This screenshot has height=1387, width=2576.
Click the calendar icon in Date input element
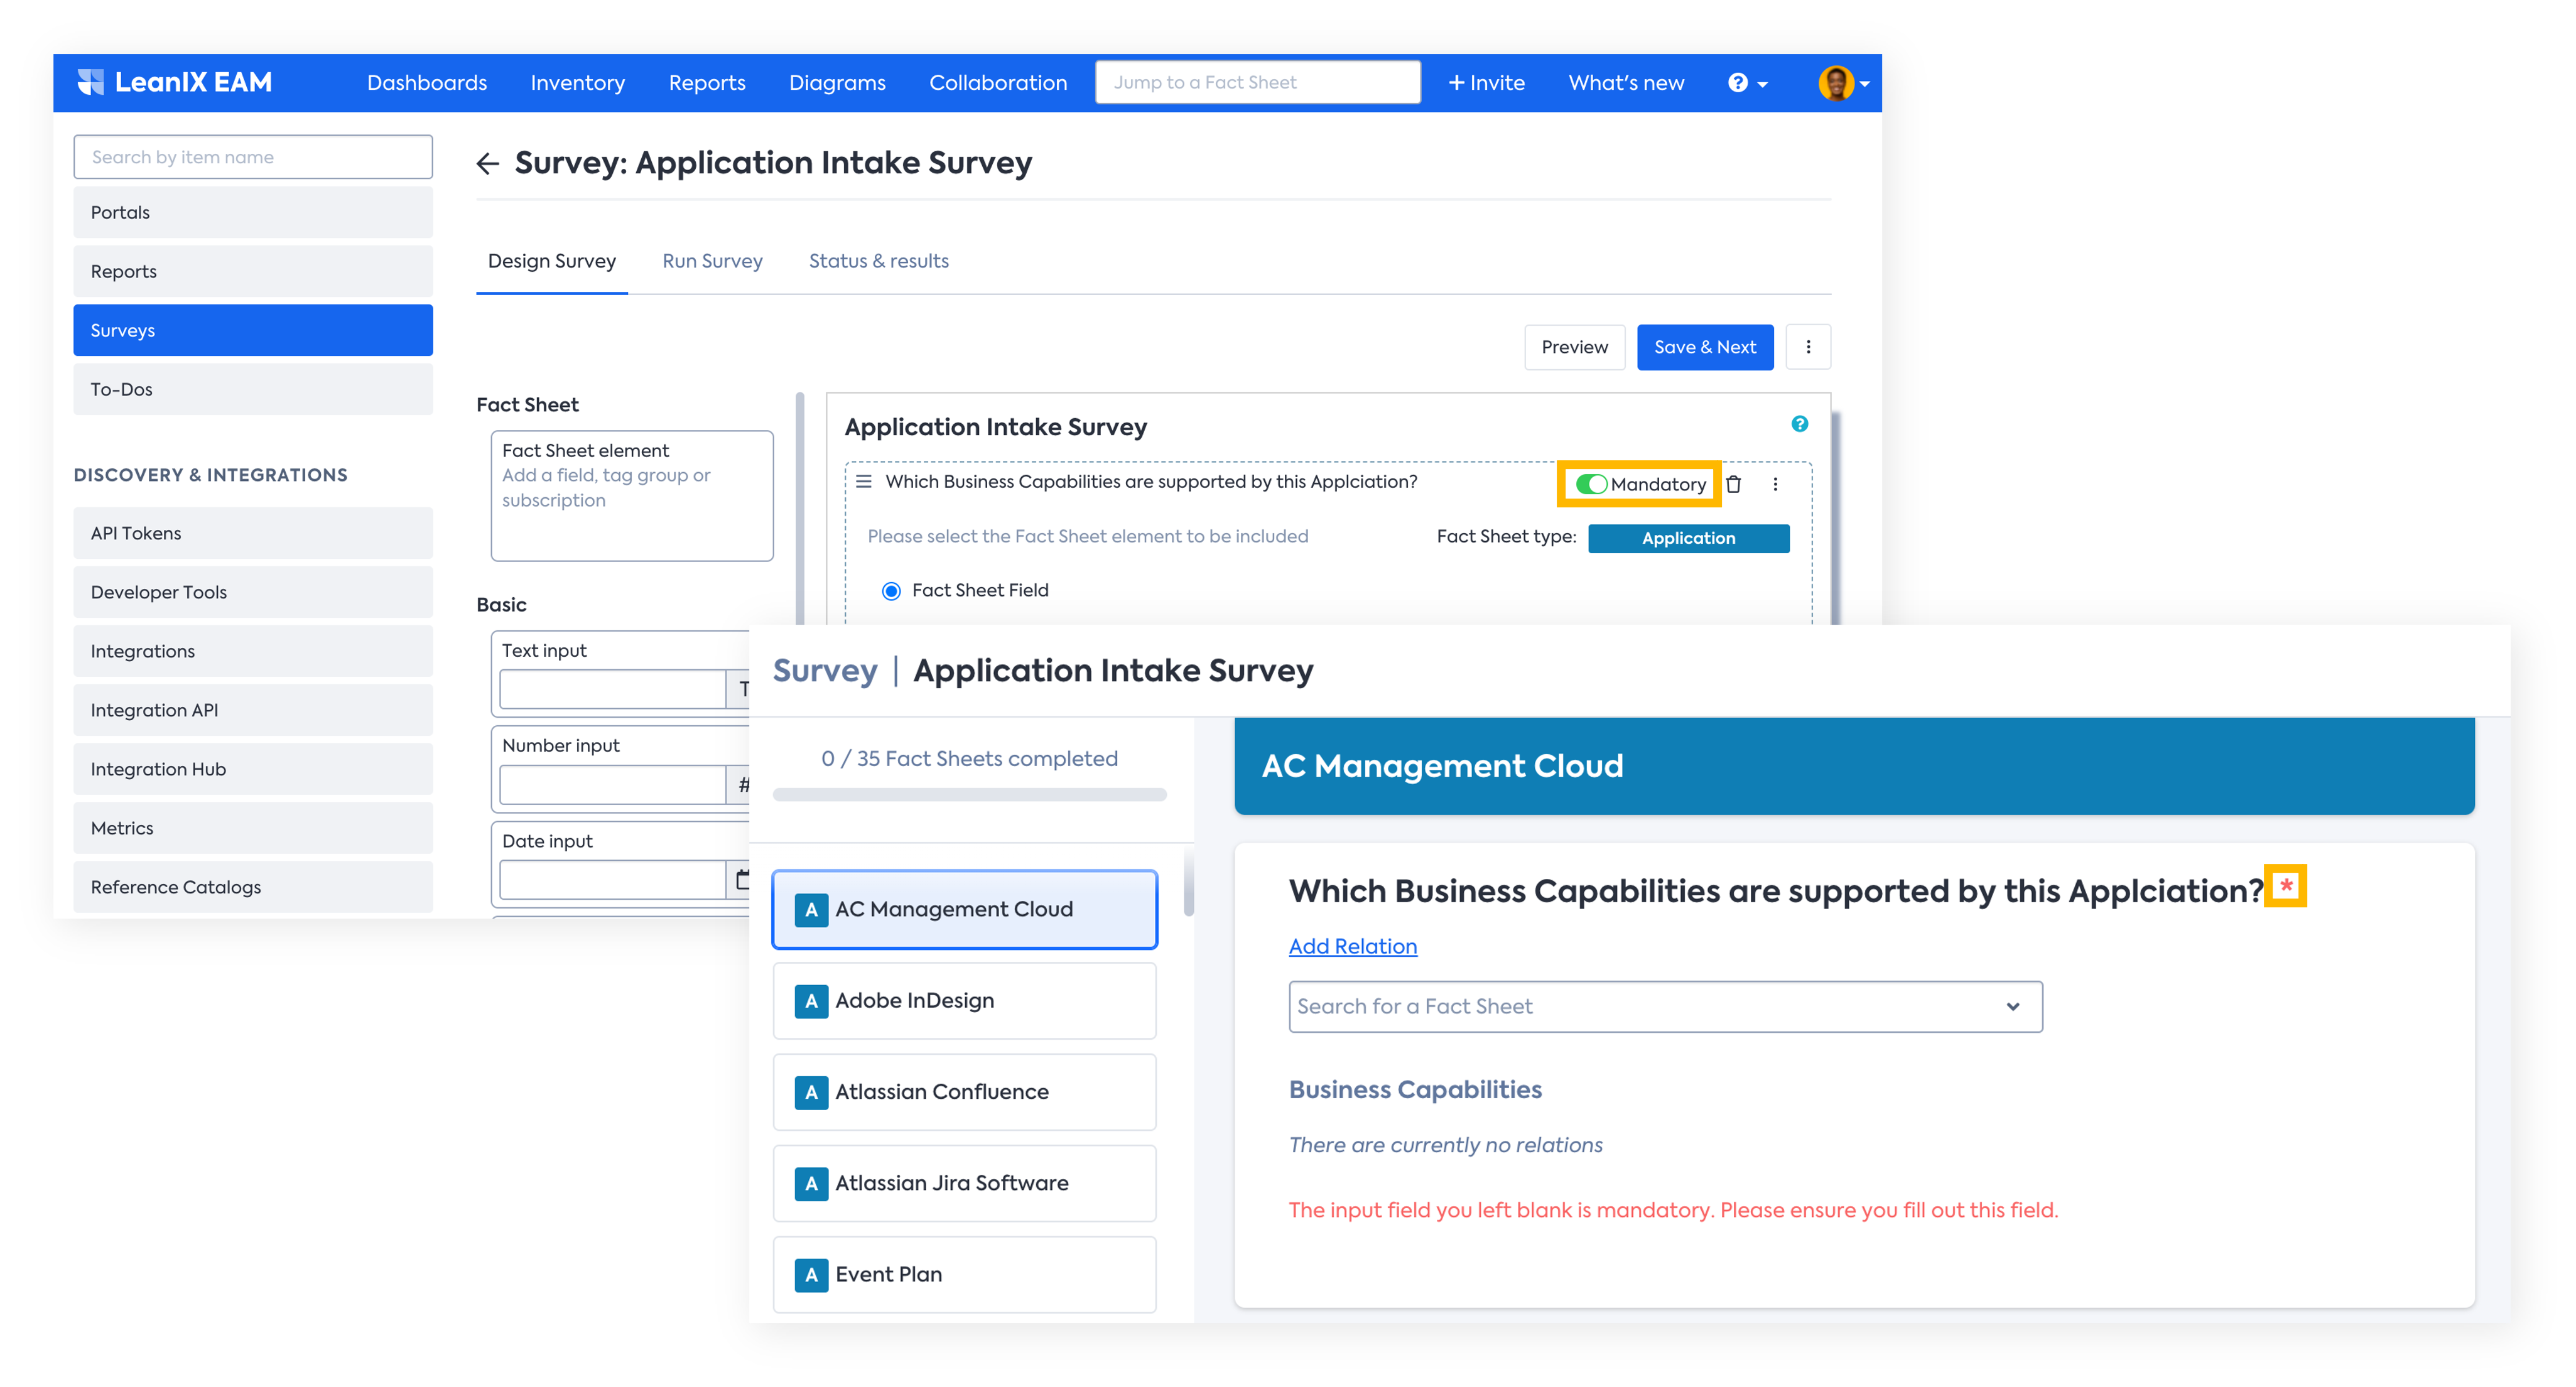742,879
